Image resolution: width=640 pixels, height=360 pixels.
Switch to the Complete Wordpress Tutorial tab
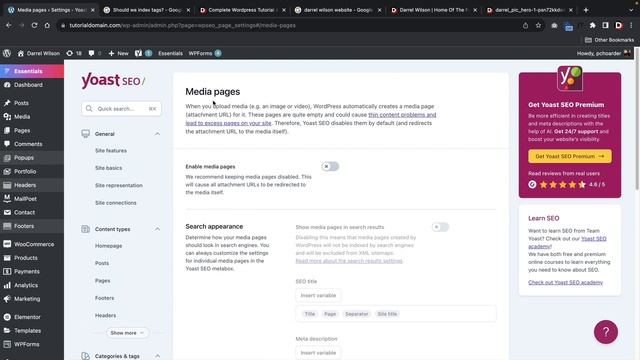point(242,10)
